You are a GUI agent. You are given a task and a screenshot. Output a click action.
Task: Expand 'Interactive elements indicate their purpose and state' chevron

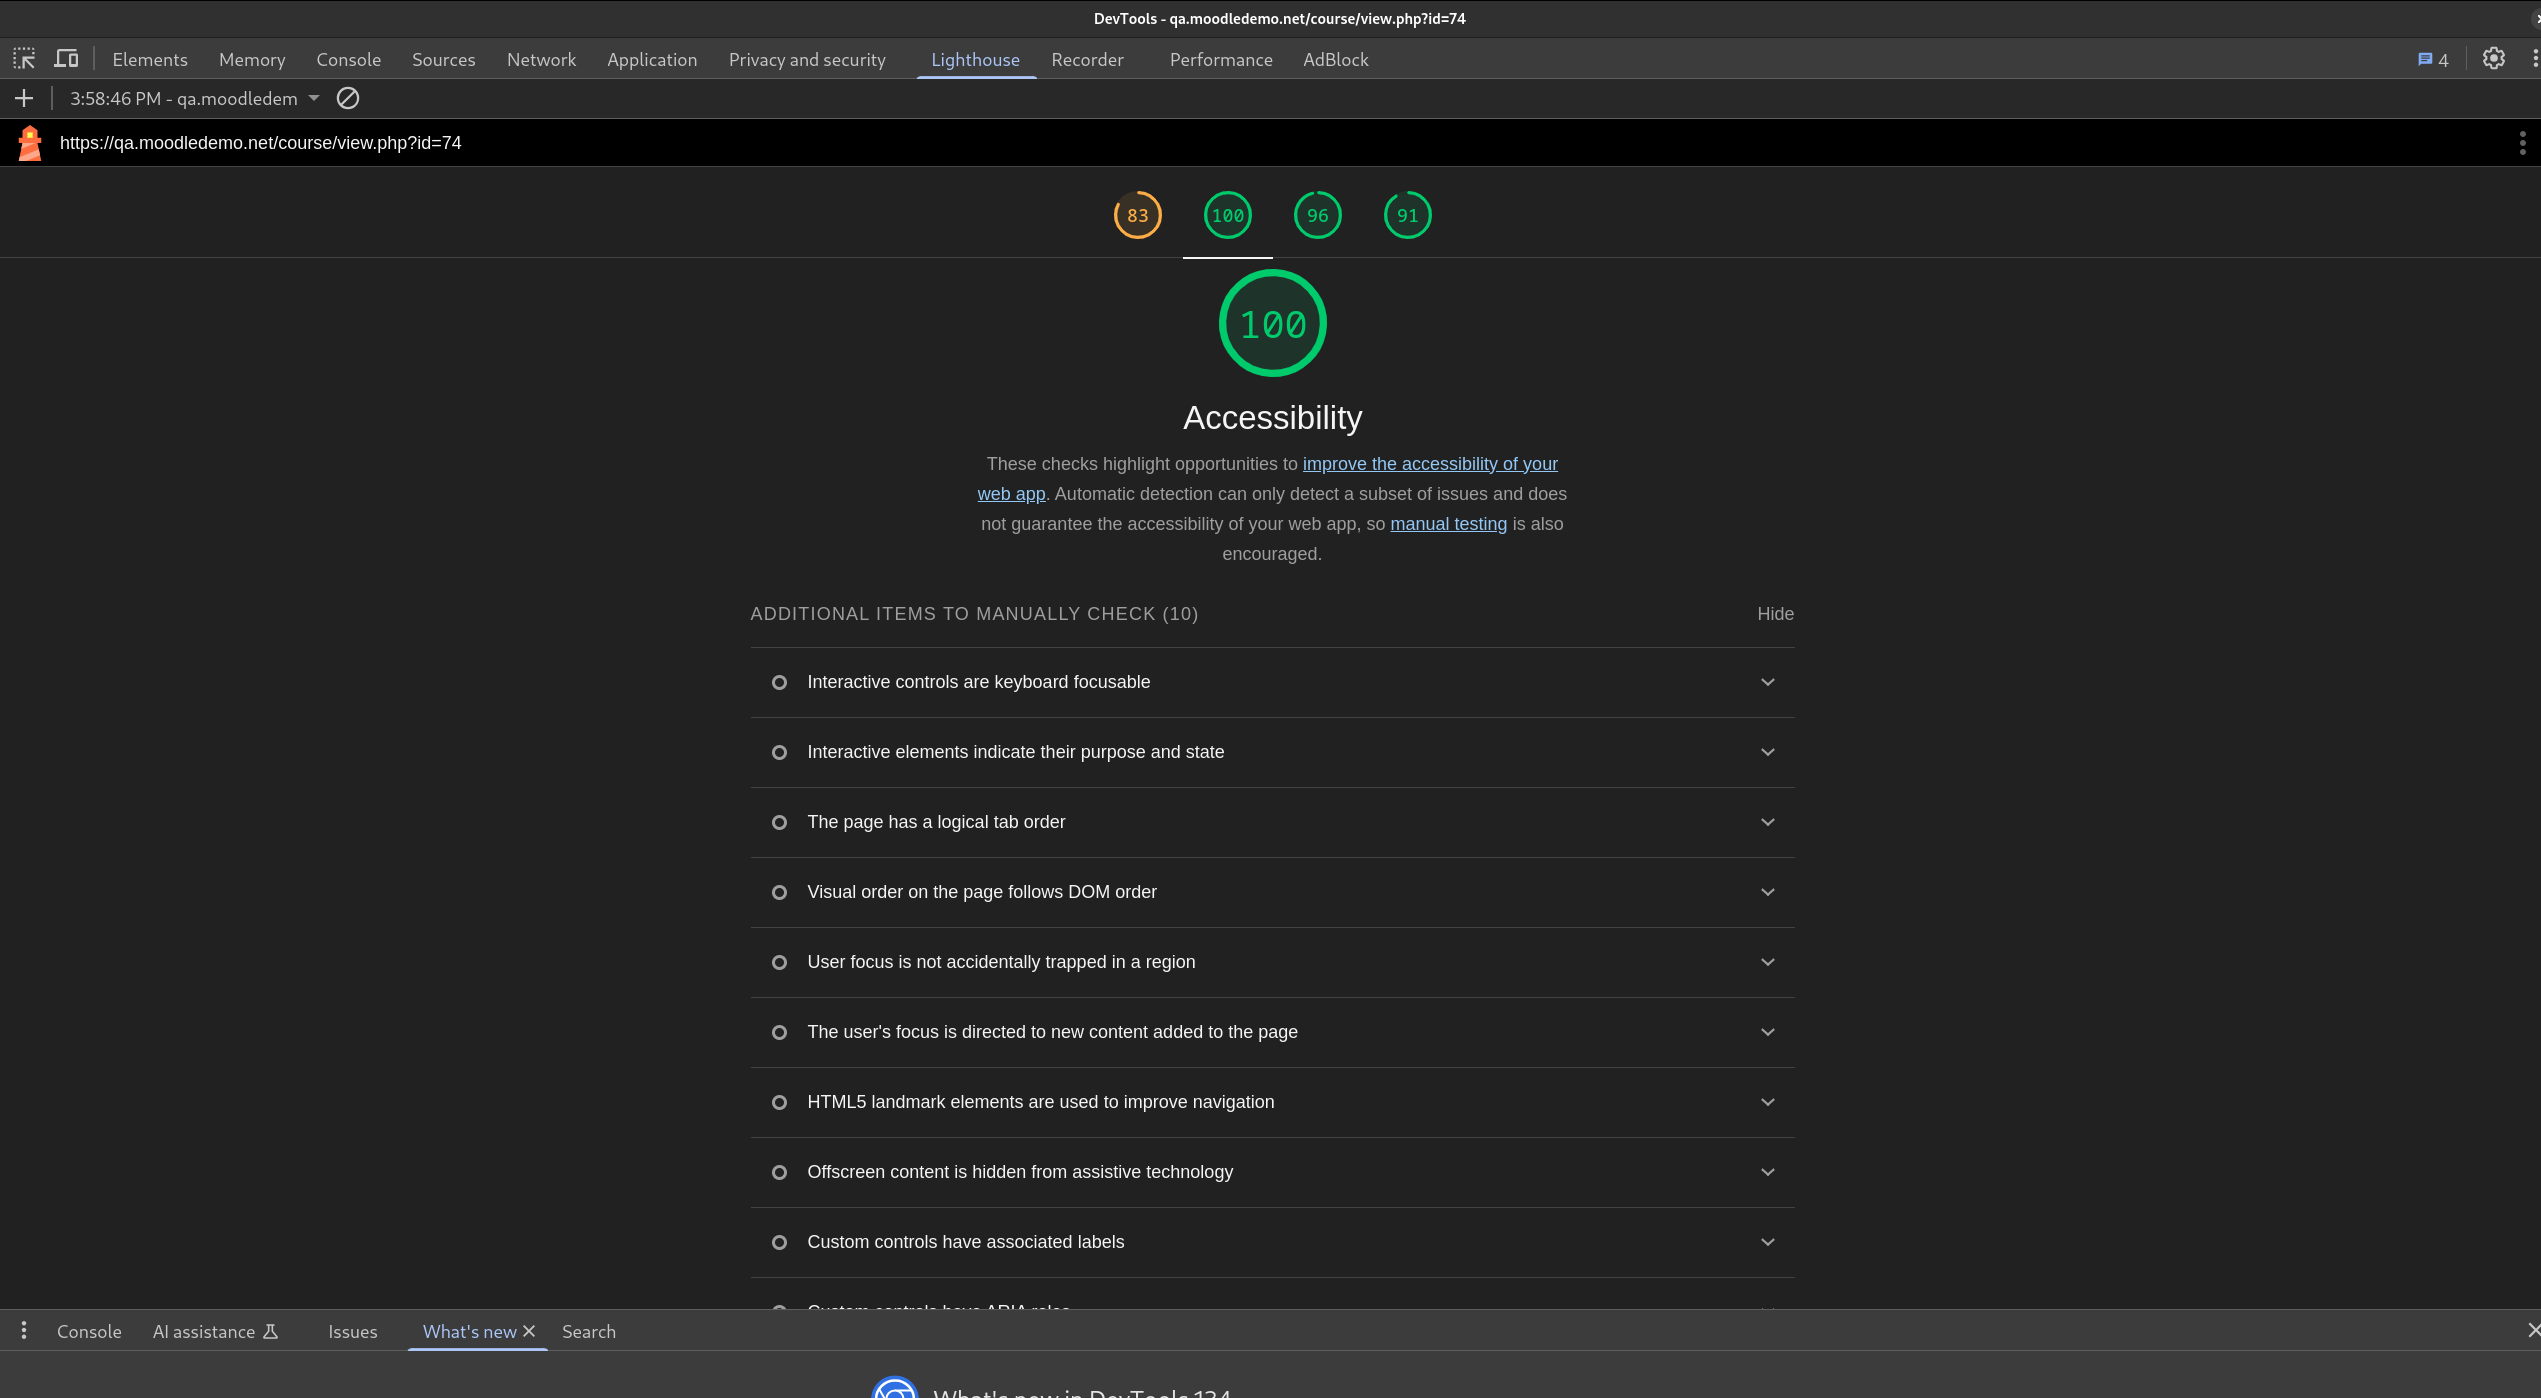1768,752
